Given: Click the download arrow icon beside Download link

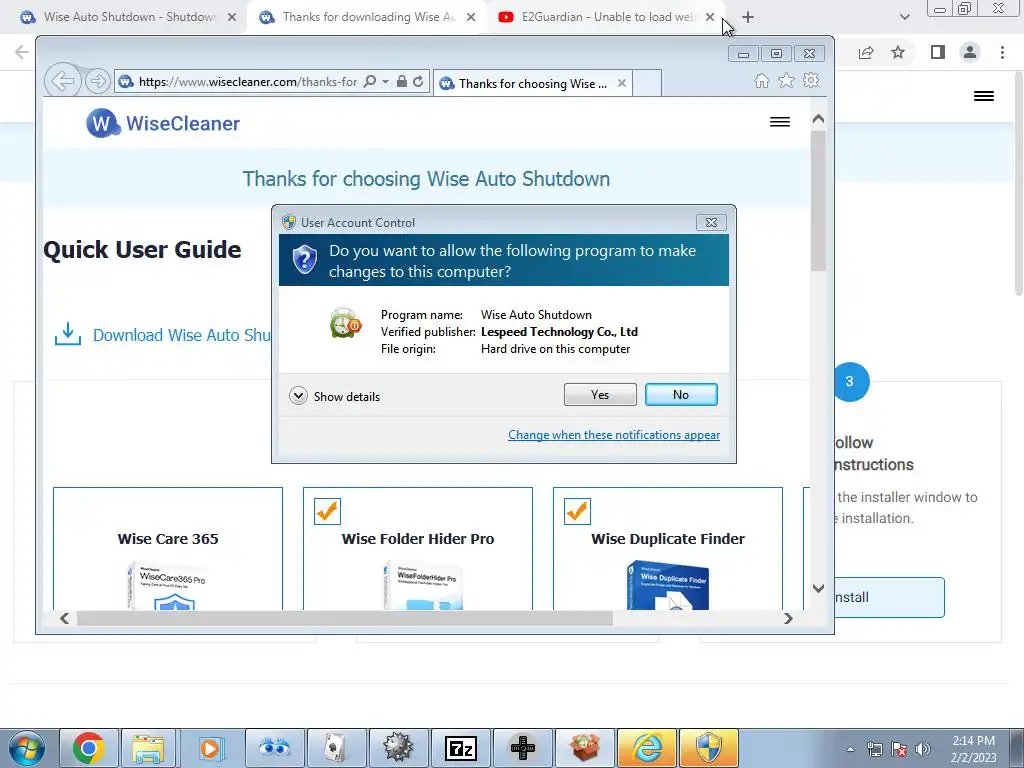Looking at the screenshot, I should coord(68,334).
